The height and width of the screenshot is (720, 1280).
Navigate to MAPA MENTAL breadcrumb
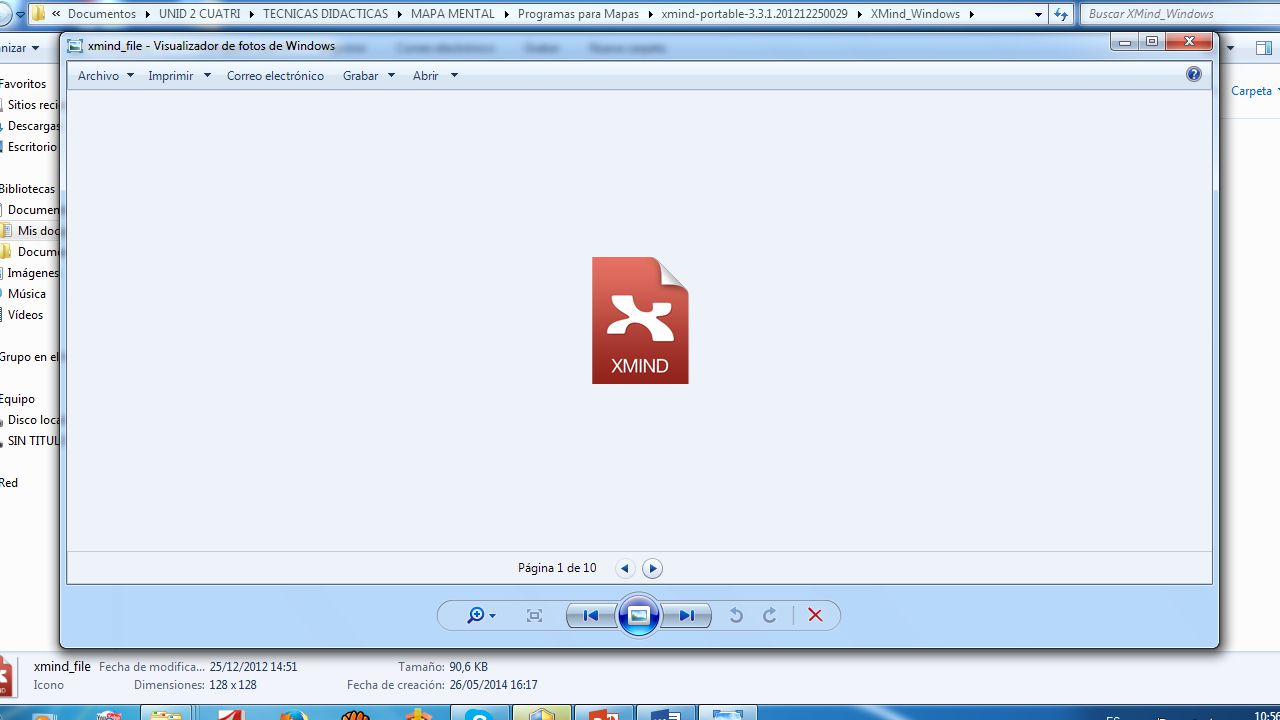coord(453,14)
